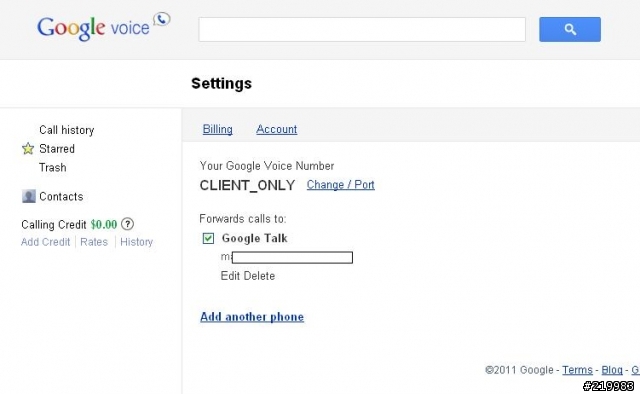This screenshot has width=640, height=394.
Task: Open Contacts from the sidebar
Action: click(61, 196)
